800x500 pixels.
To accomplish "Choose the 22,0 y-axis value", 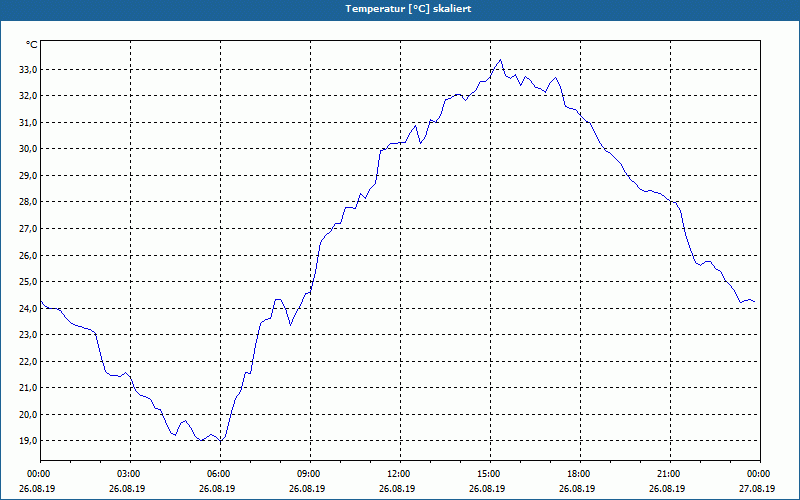I will [28, 361].
